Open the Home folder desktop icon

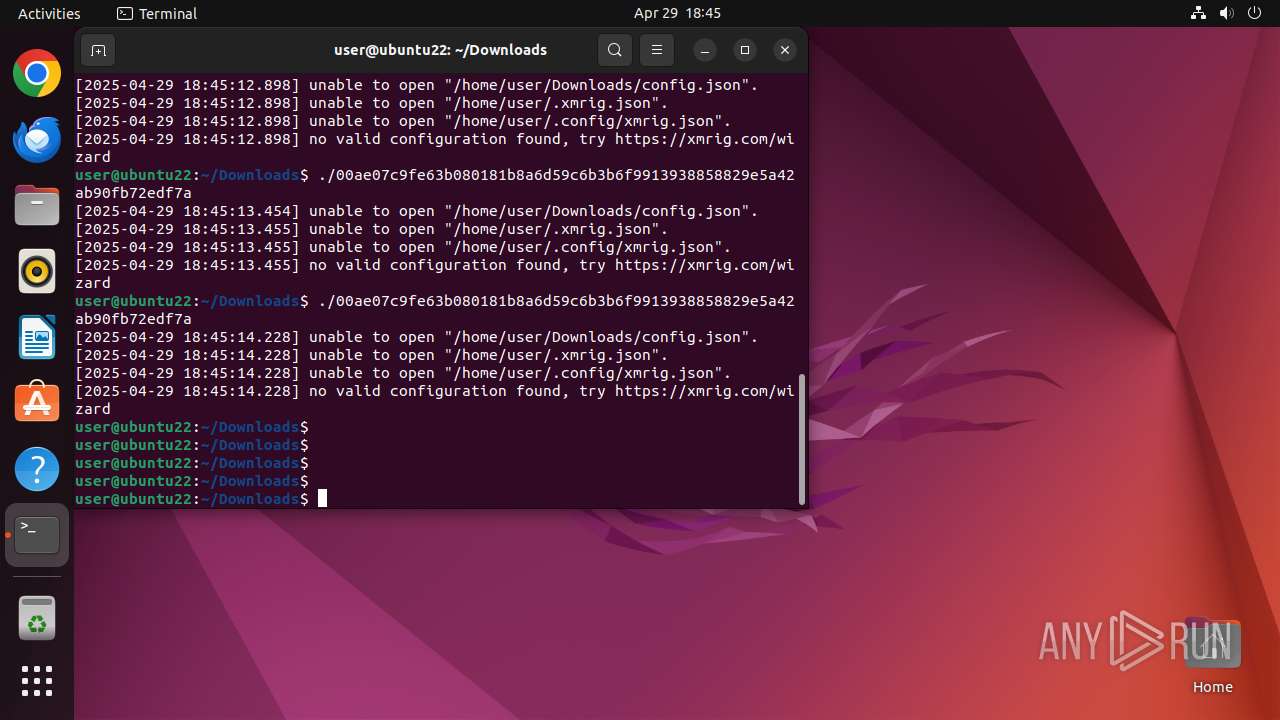click(x=1212, y=657)
